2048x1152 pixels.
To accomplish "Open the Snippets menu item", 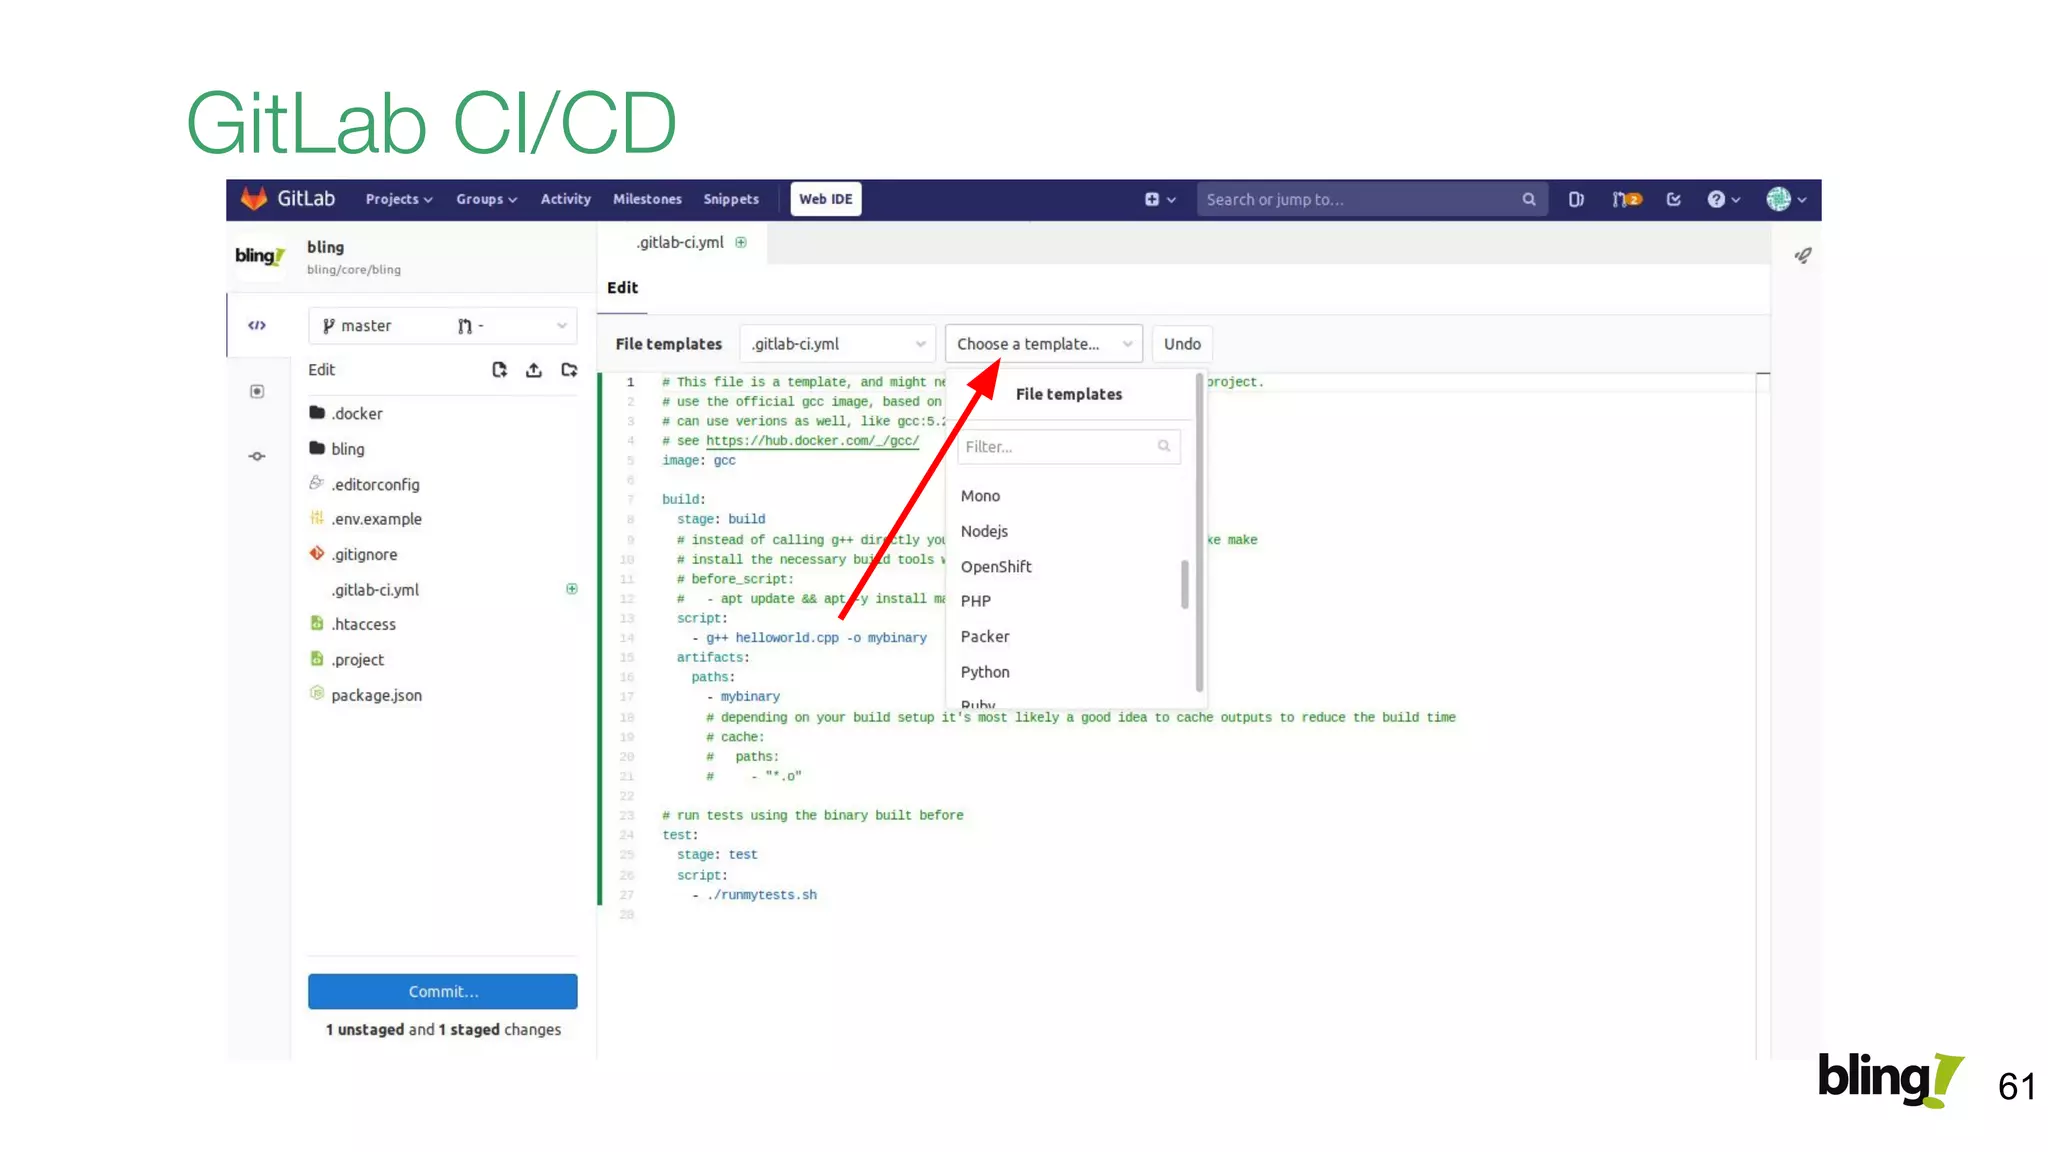I will click(731, 199).
